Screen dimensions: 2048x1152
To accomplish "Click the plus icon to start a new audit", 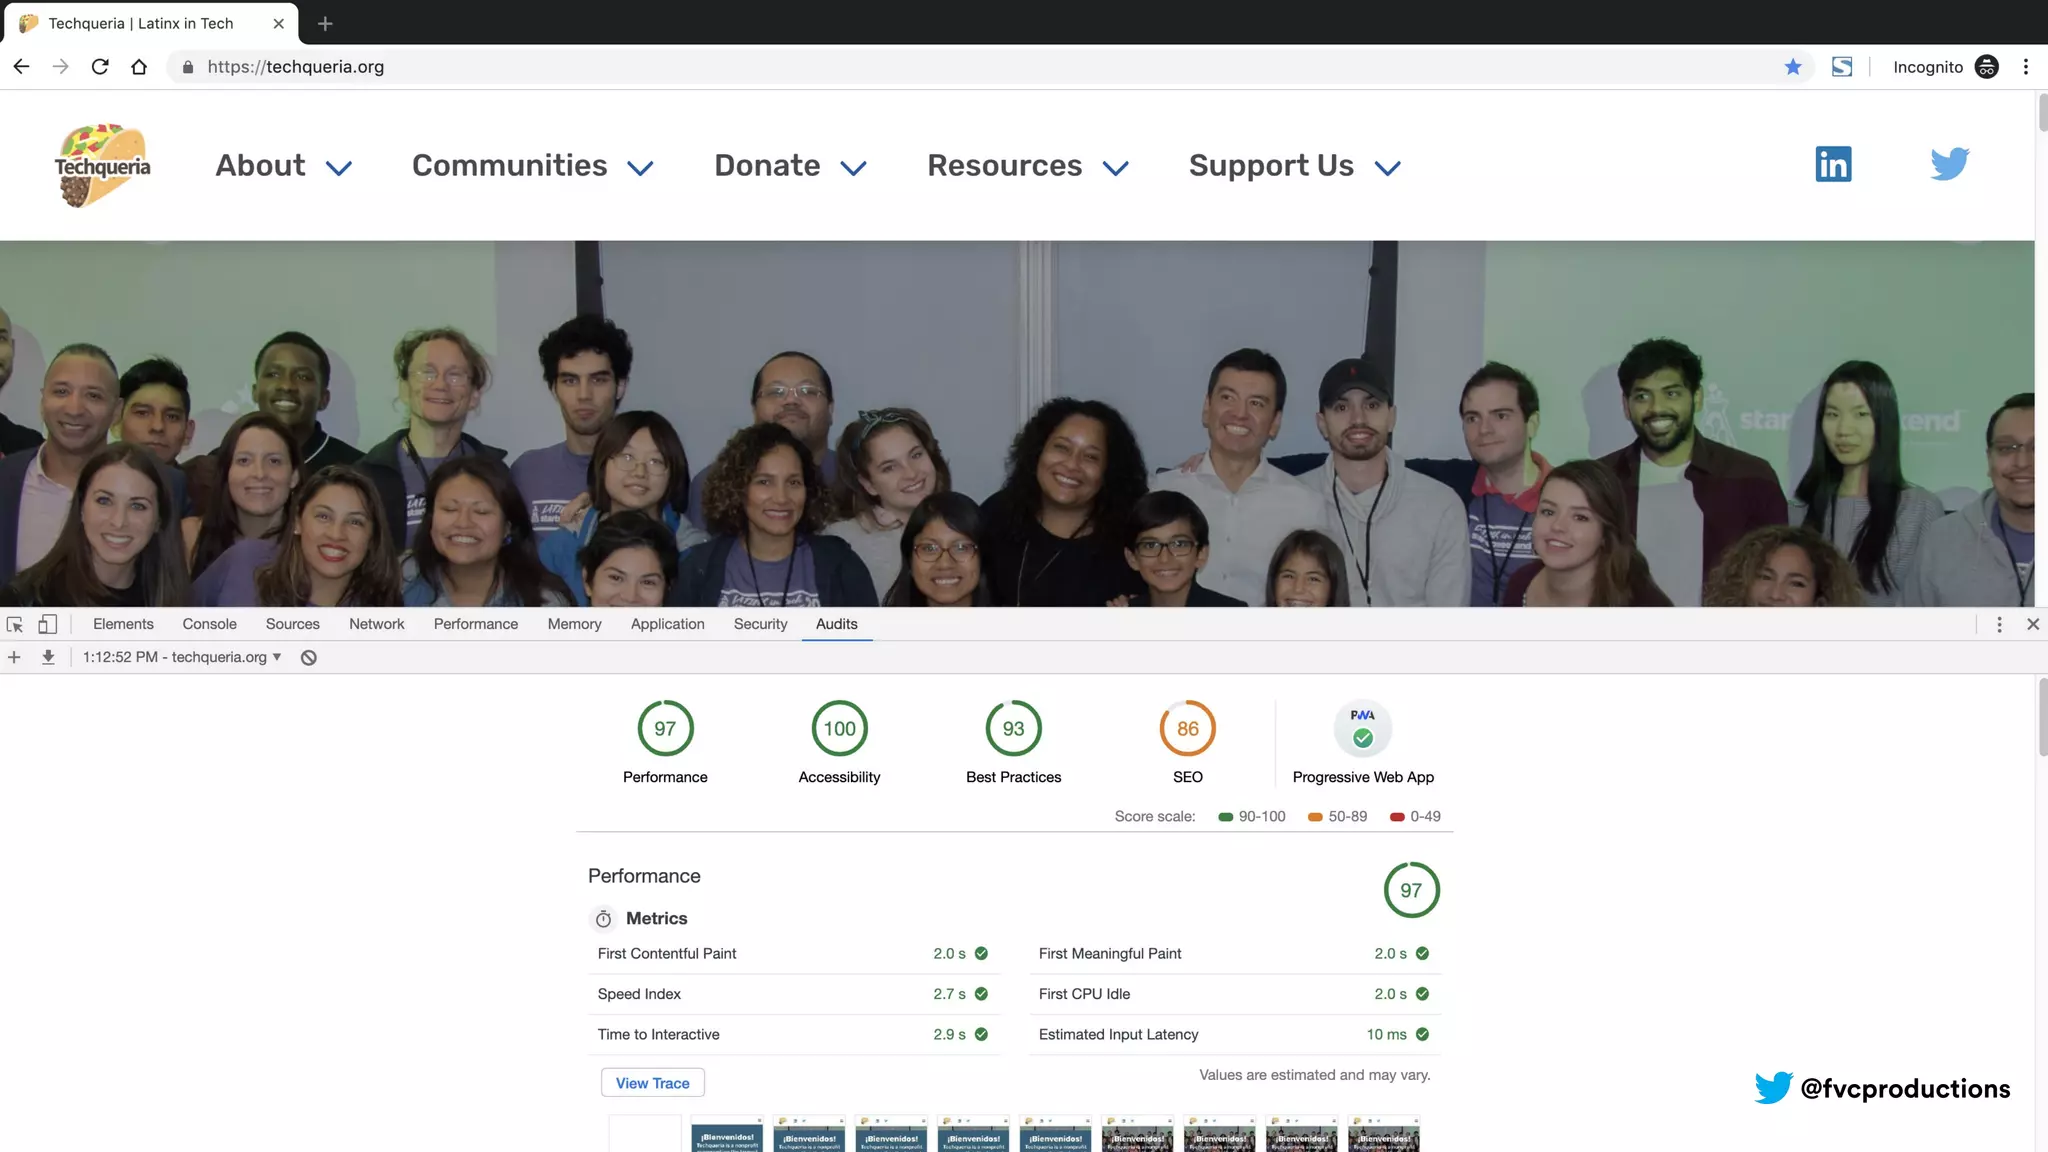I will click(x=14, y=657).
